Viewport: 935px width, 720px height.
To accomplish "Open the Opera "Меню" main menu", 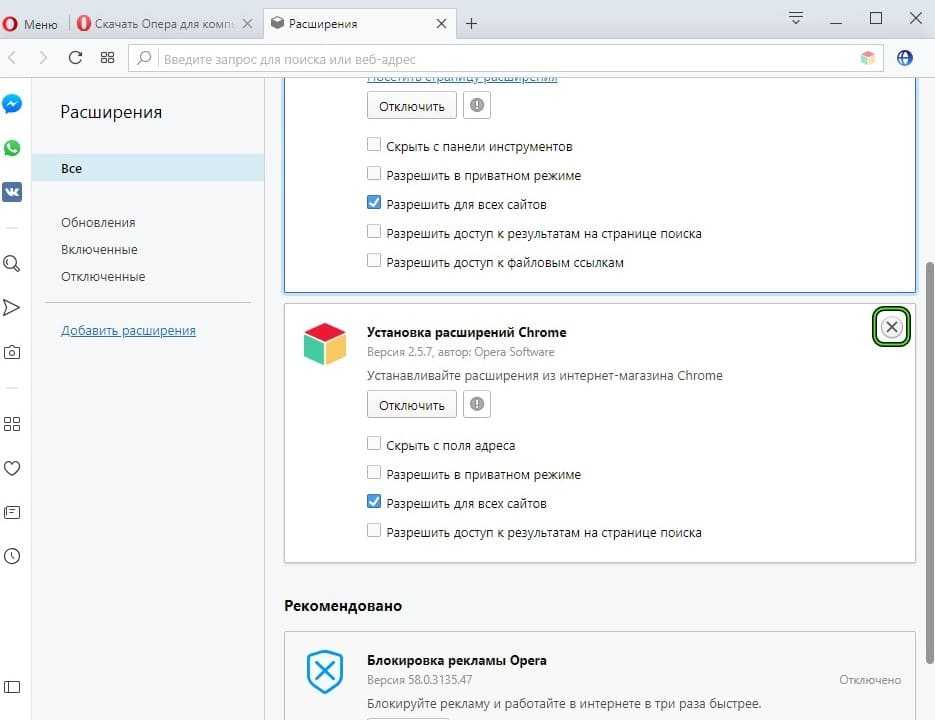I will coord(32,23).
